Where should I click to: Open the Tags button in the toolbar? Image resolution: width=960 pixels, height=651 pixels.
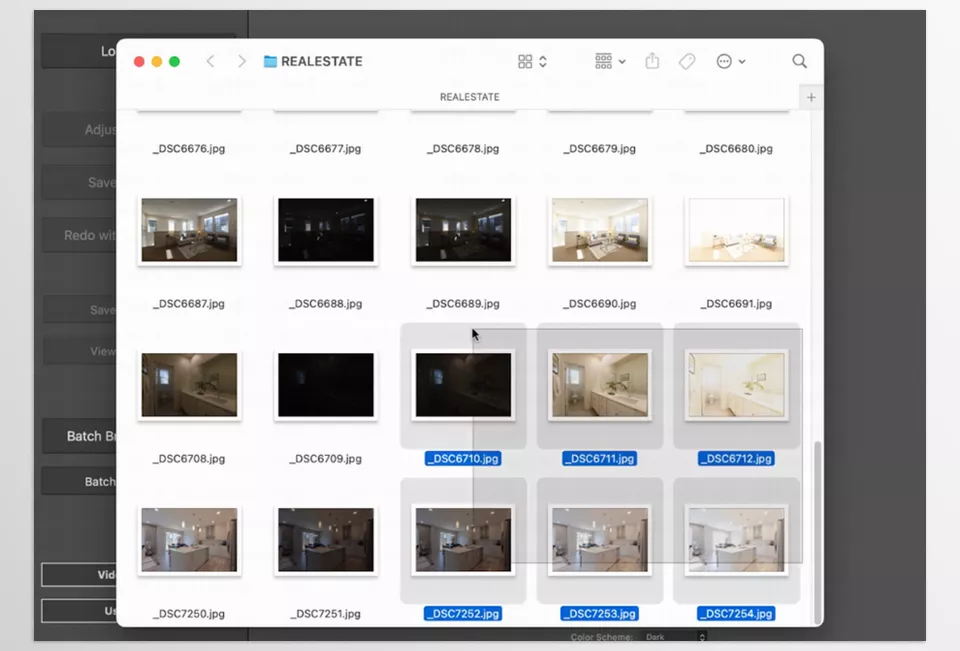(687, 61)
